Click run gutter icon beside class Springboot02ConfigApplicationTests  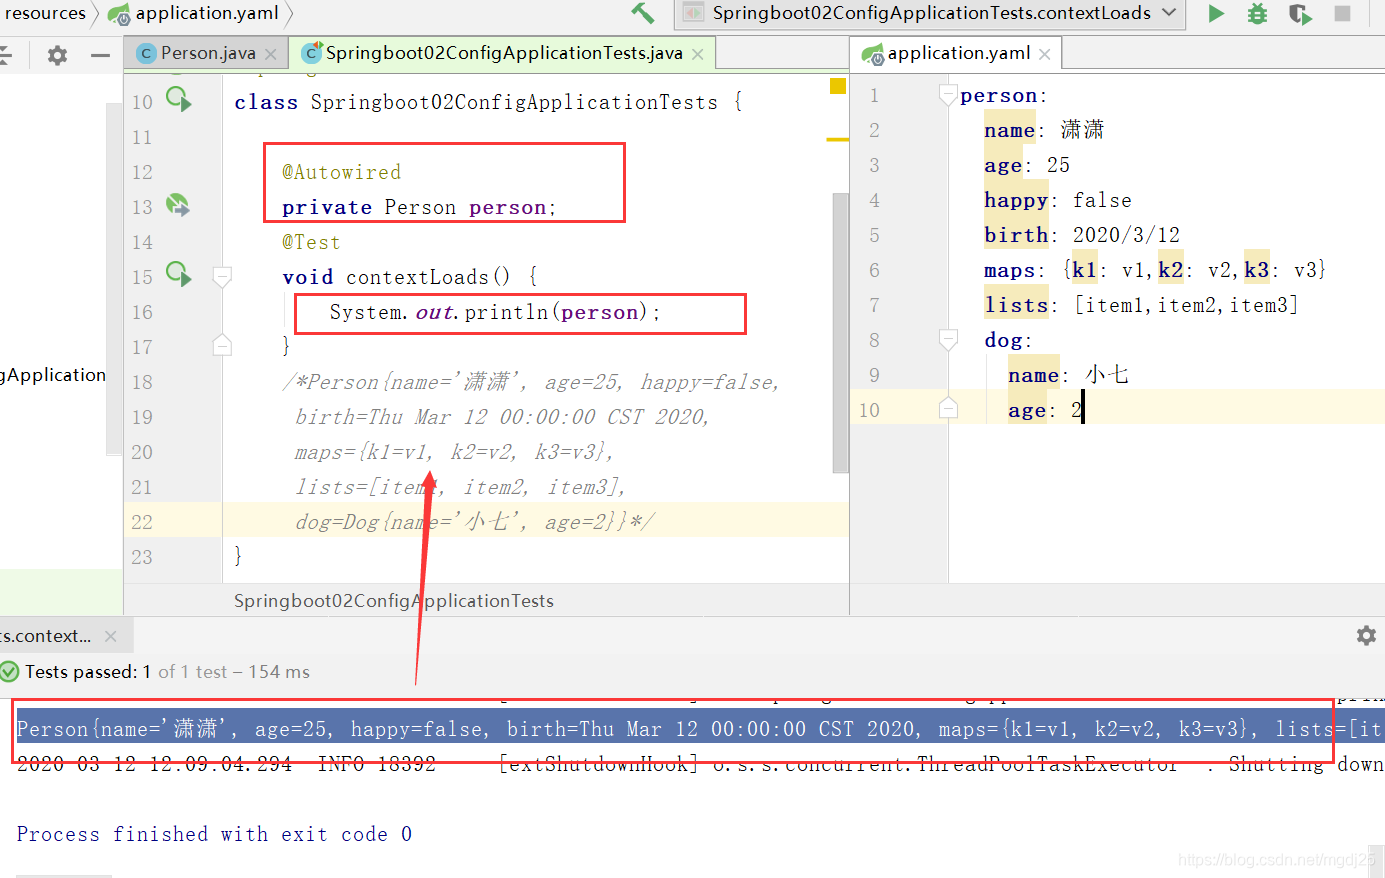178,99
